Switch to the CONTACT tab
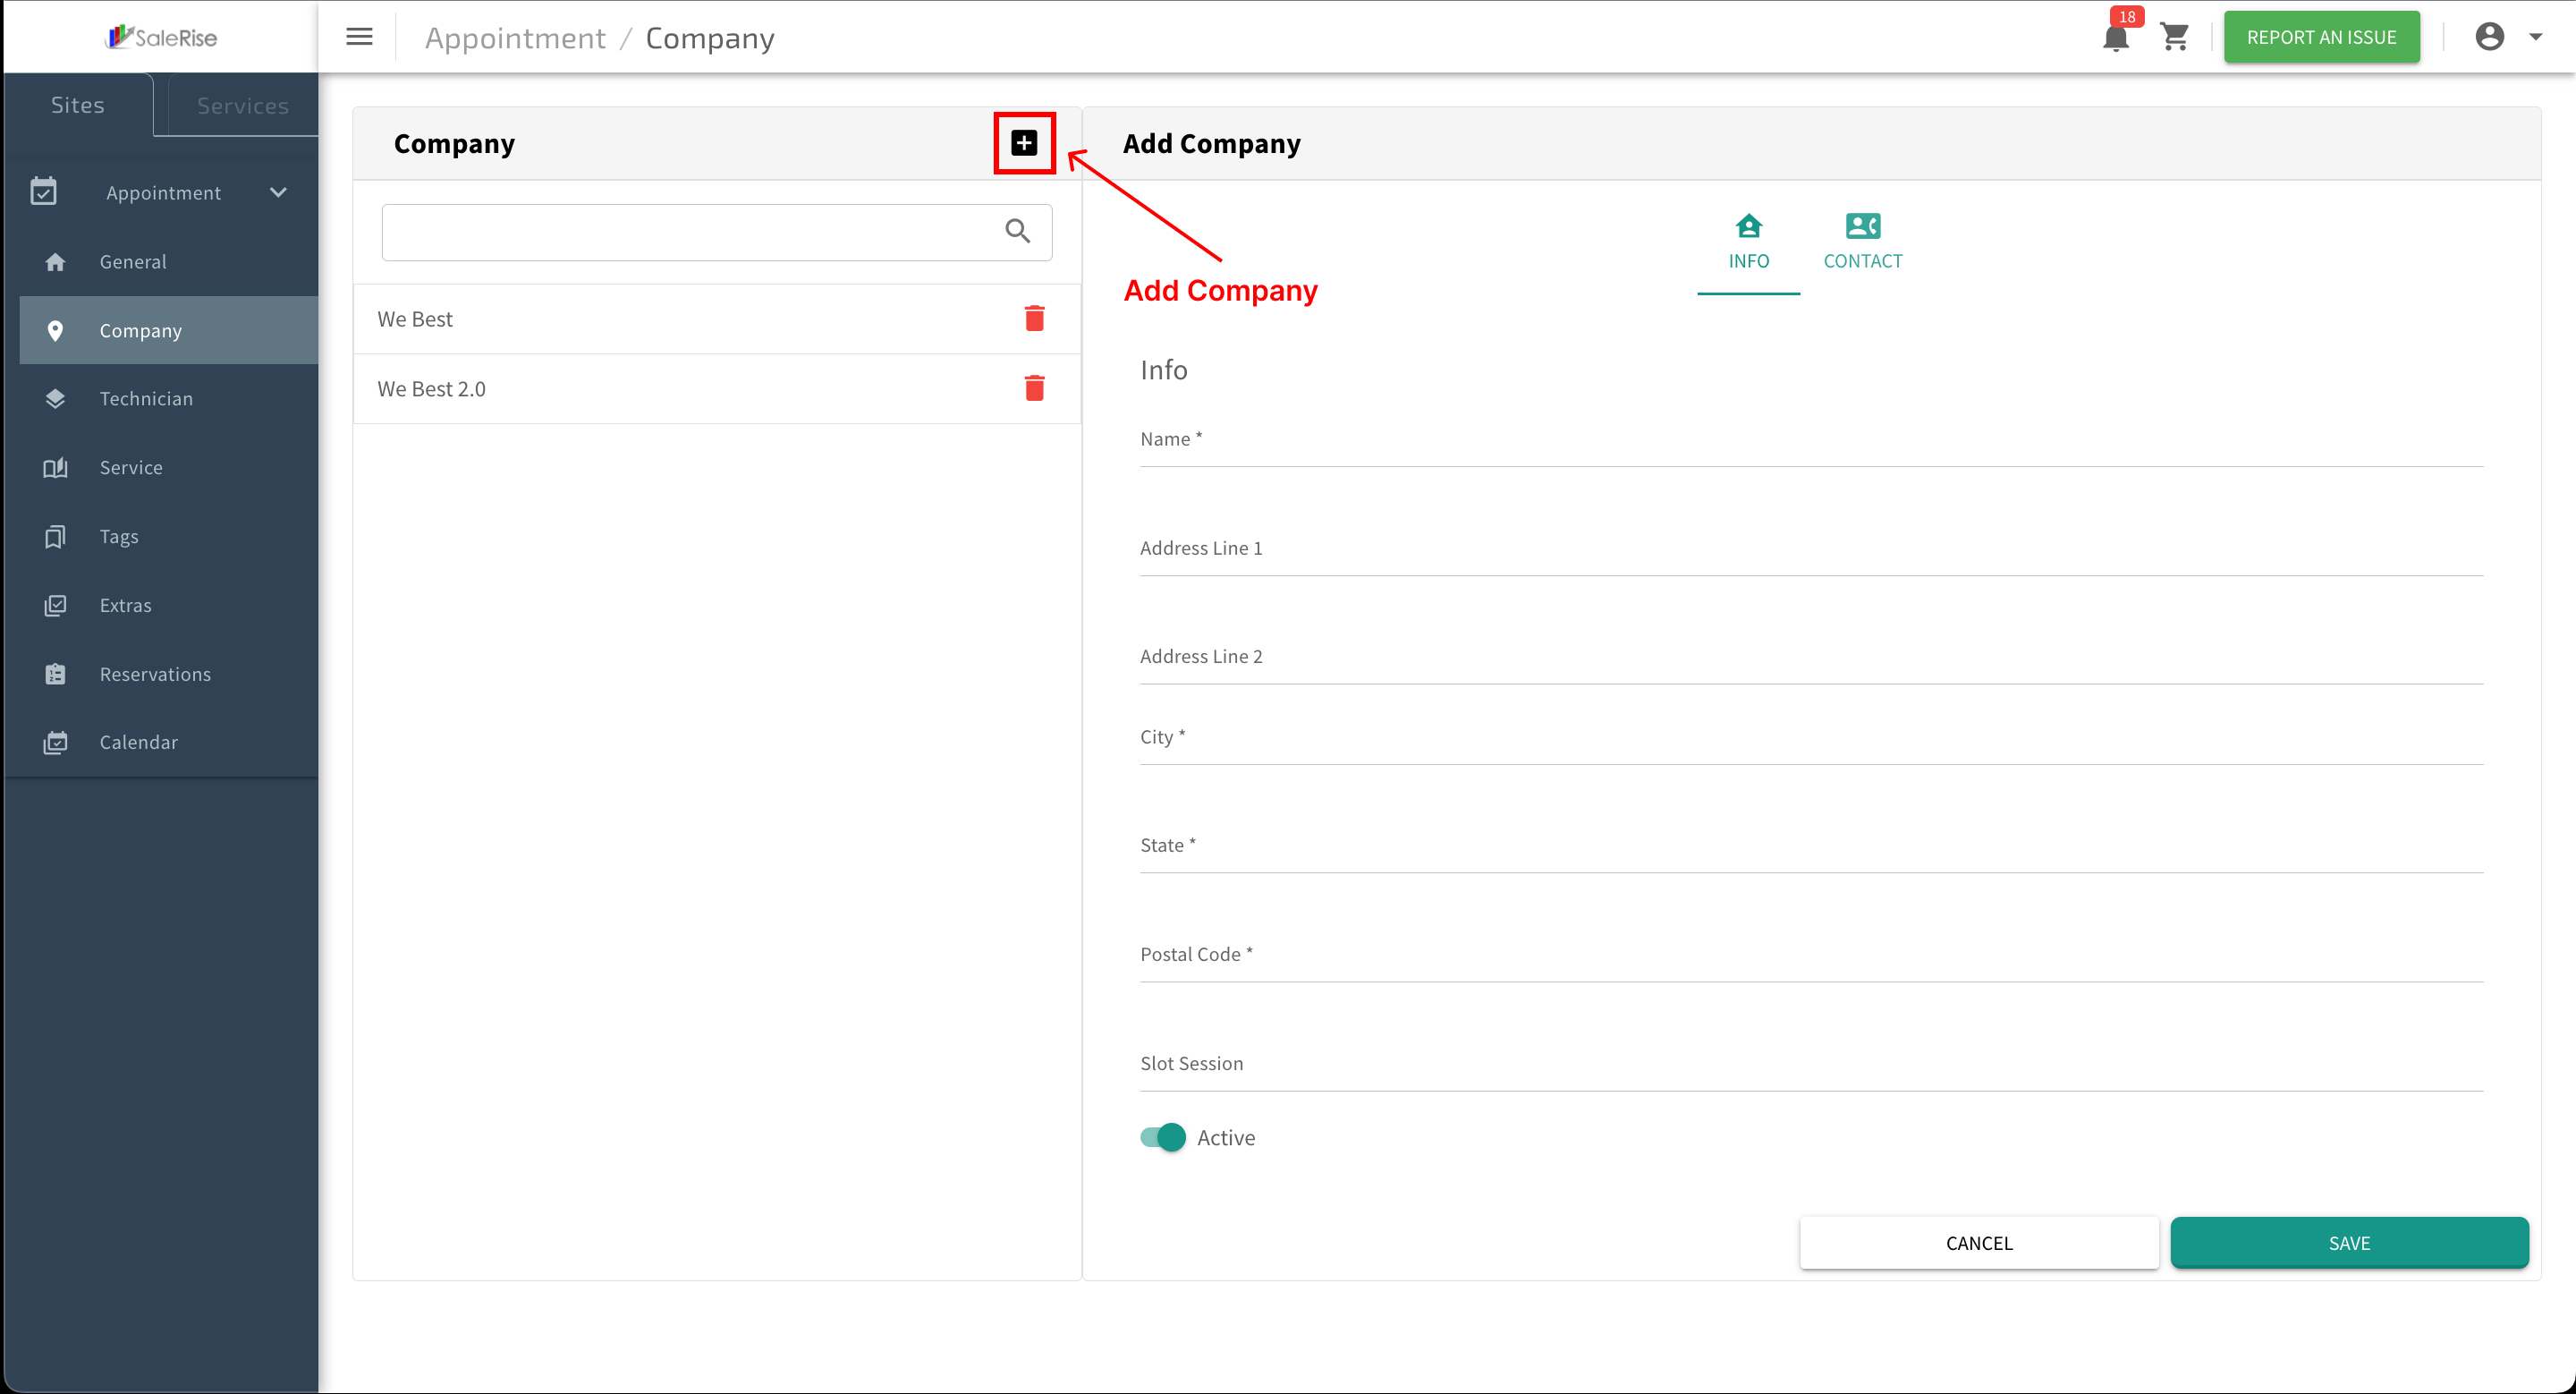 click(x=1862, y=242)
